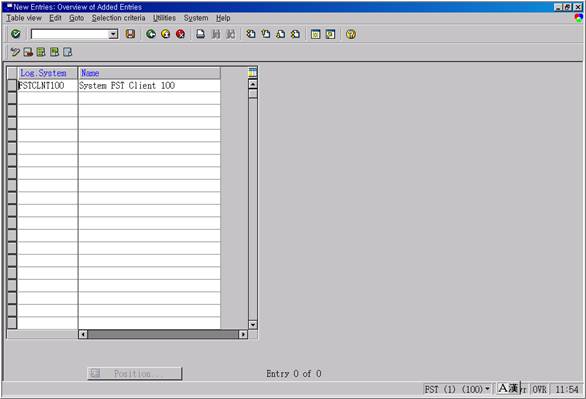
Task: Click the green checkmark Enter icon
Action: pos(16,34)
